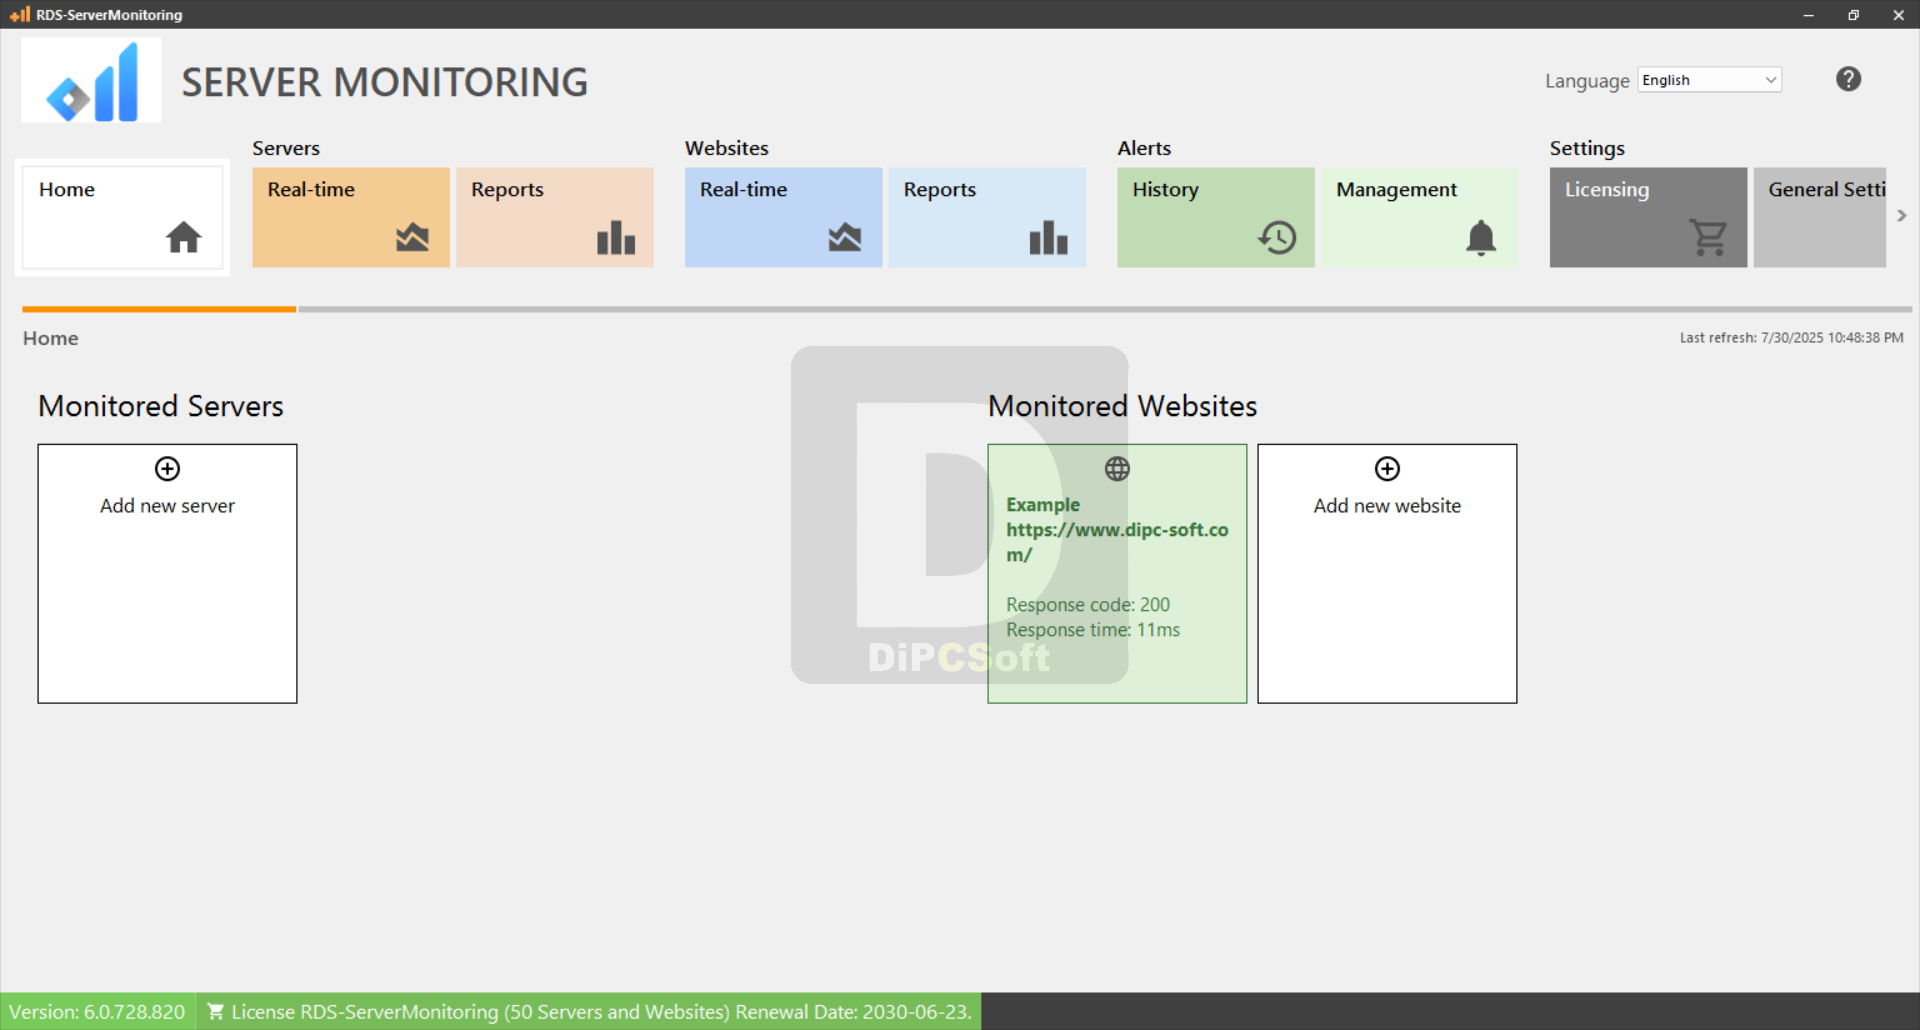The image size is (1920, 1030).
Task: Click Servers Real-time chart icon
Action: pos(412,237)
